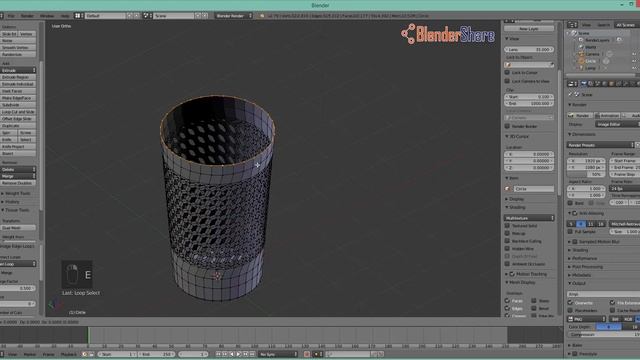Image resolution: width=640 pixels, height=360 pixels.
Task: Click the World icon in Outliner
Action: (x=581, y=47)
